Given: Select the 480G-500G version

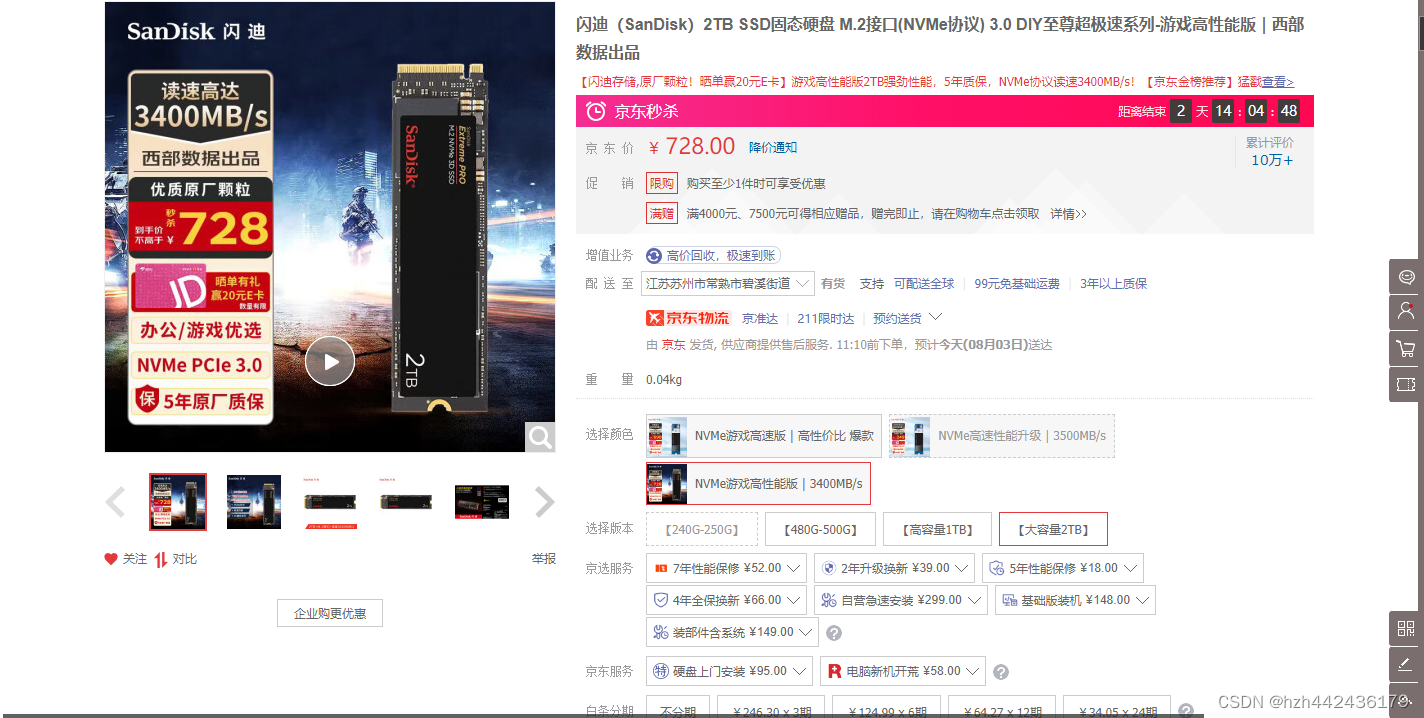Looking at the screenshot, I should coord(820,530).
